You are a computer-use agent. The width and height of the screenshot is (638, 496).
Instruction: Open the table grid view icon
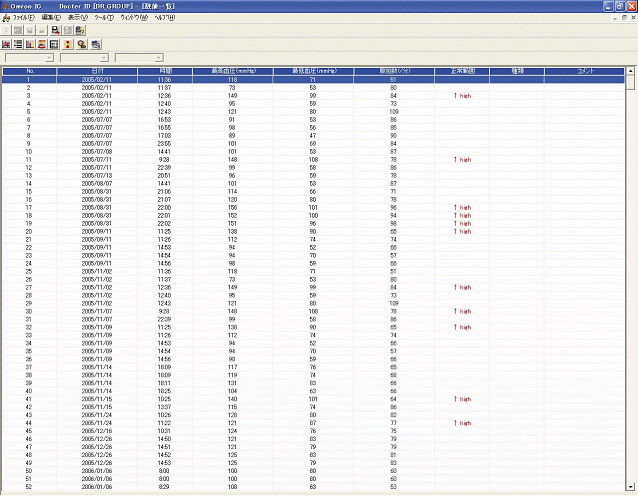(54, 44)
